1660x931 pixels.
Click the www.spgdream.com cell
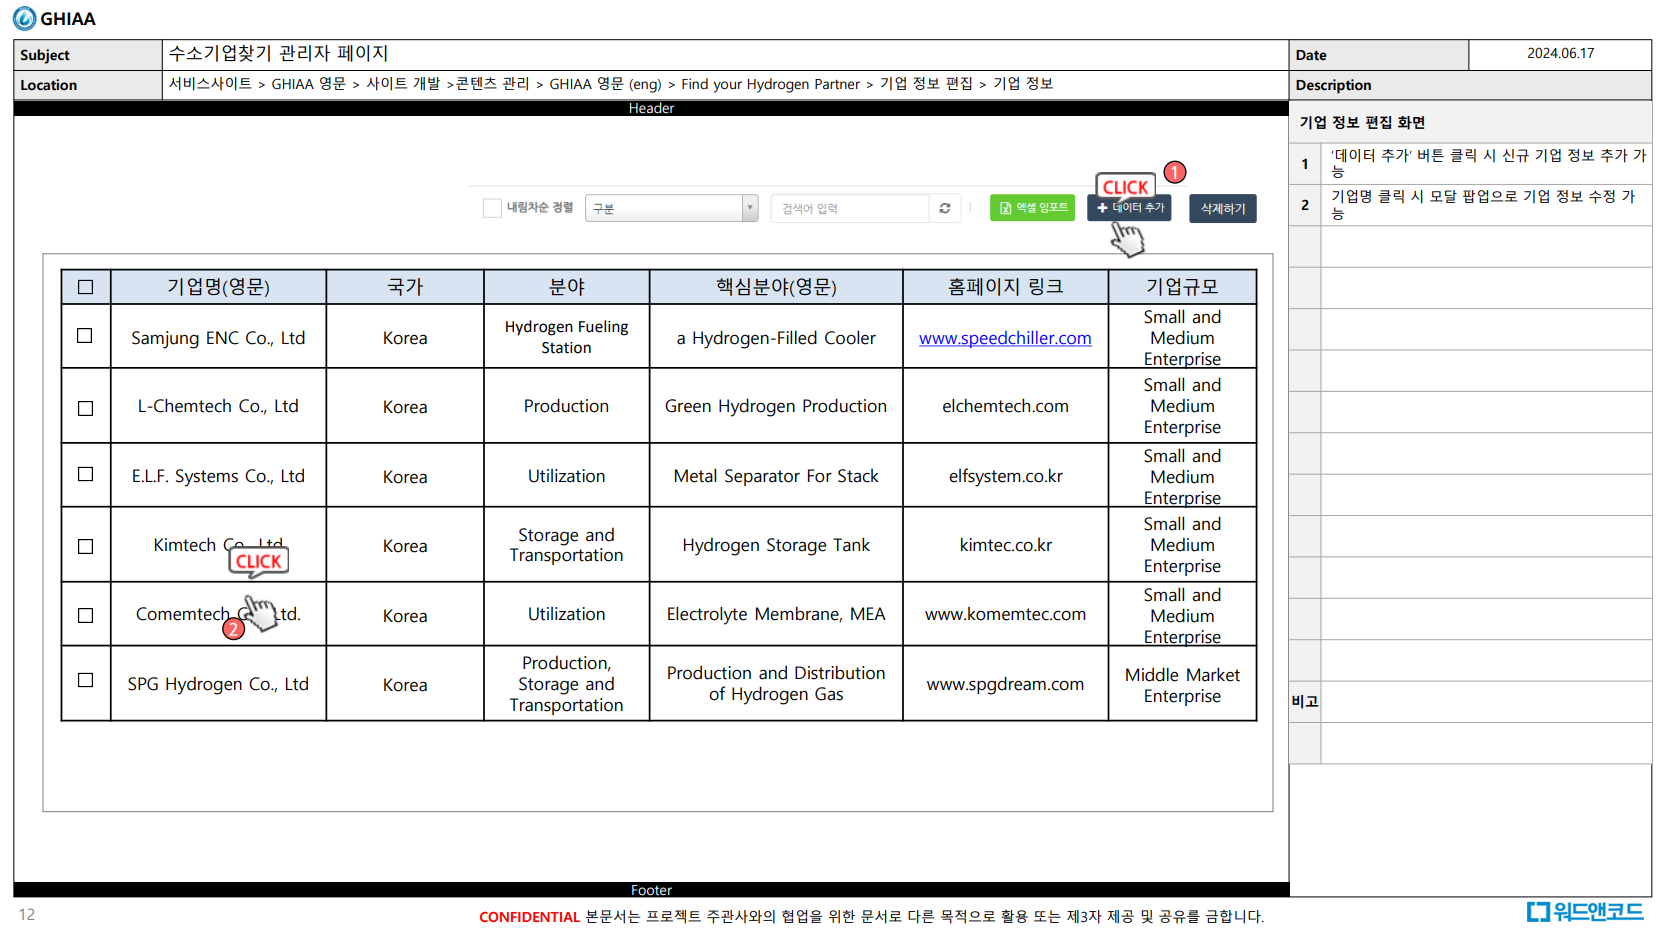pos(1005,684)
